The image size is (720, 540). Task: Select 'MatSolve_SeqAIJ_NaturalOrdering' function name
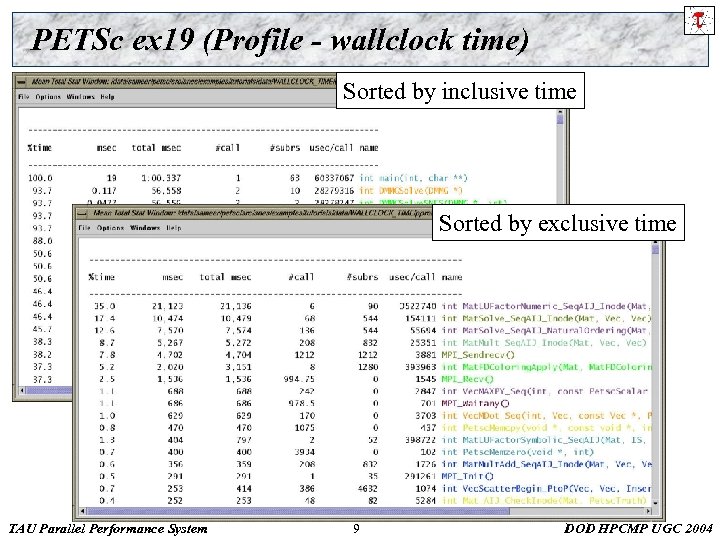[543, 330]
